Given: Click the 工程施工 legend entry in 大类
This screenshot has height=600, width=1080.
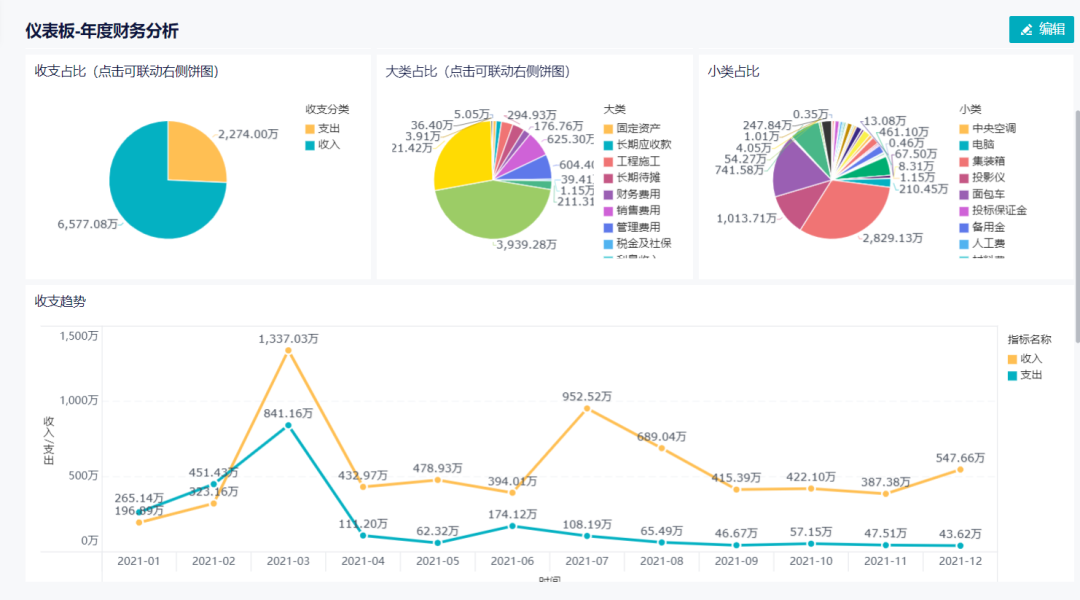Looking at the screenshot, I should pyautogui.click(x=638, y=161).
